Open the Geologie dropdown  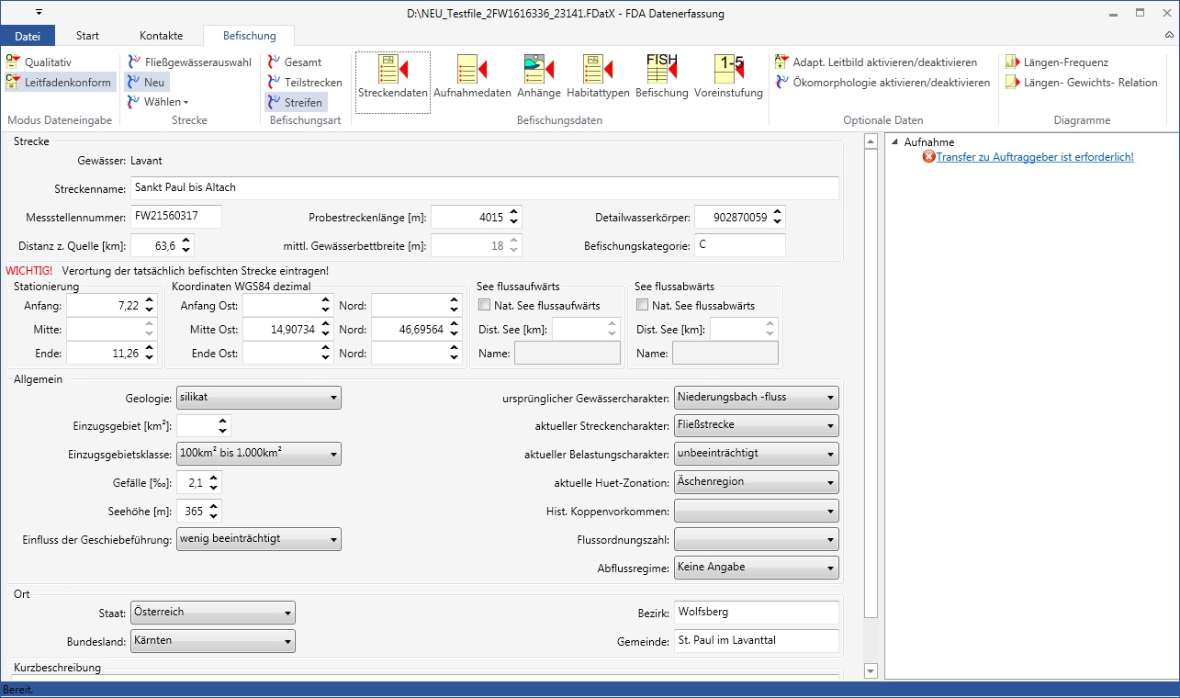259,397
